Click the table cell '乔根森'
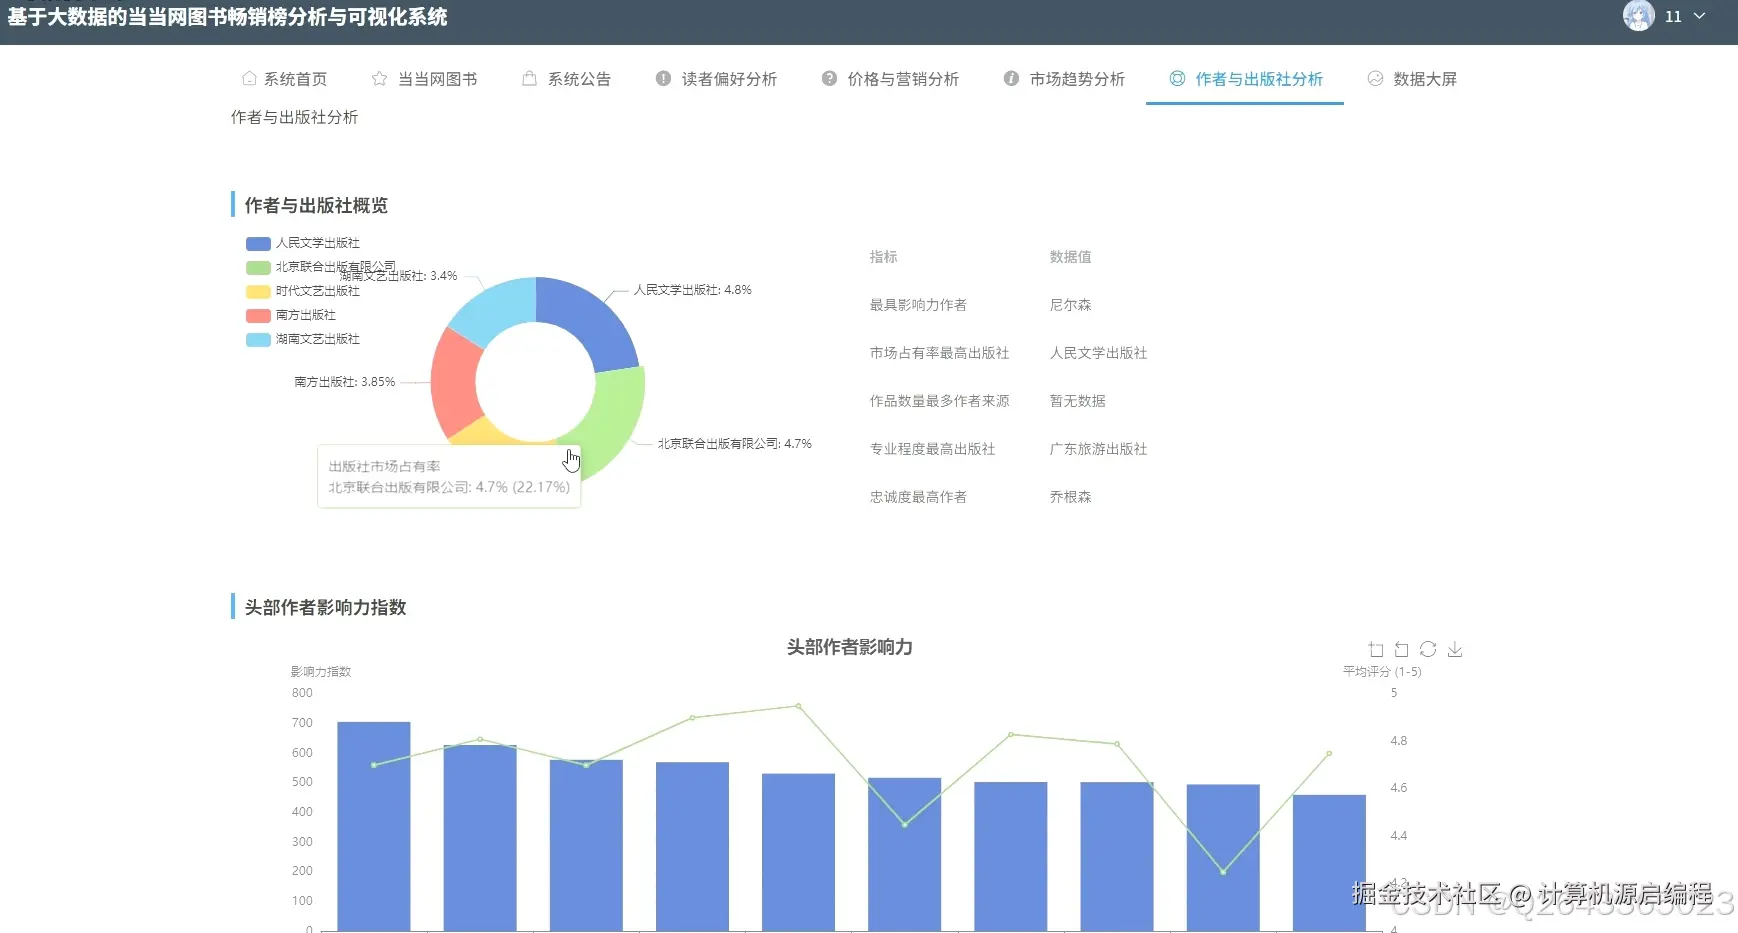This screenshot has width=1738, height=933. [x=1071, y=497]
